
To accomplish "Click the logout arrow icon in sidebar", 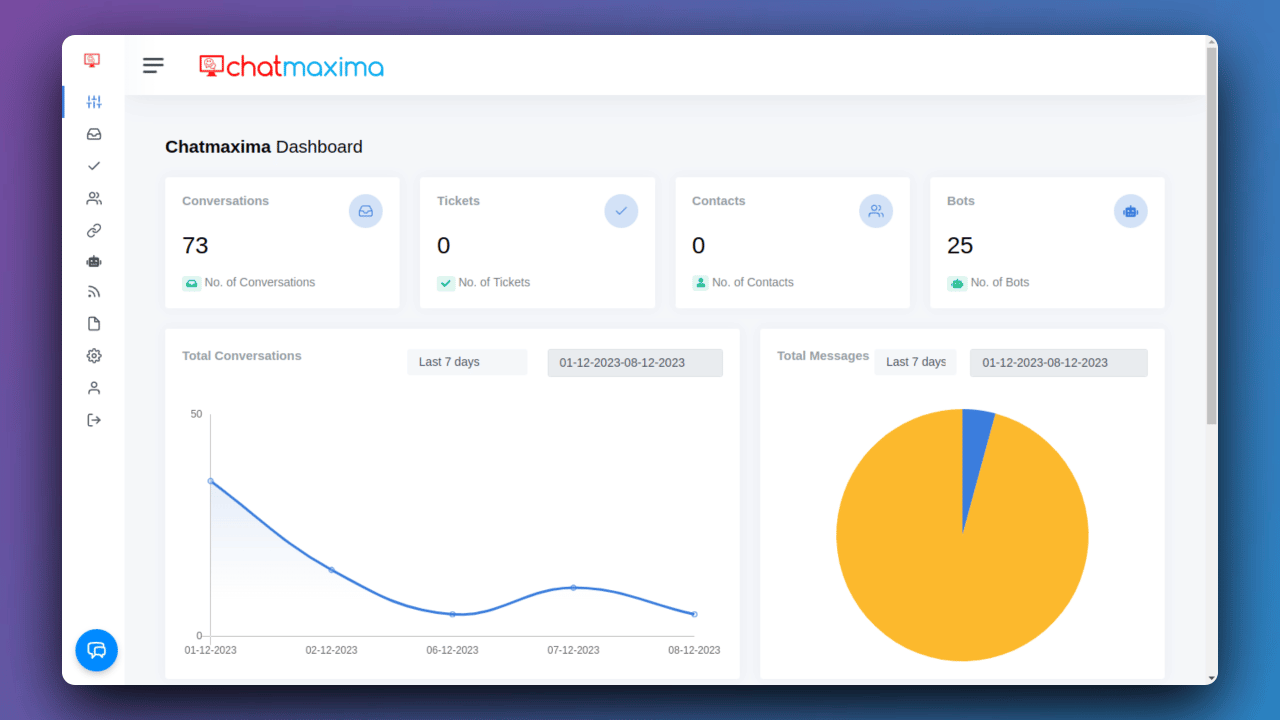I will click(x=94, y=420).
